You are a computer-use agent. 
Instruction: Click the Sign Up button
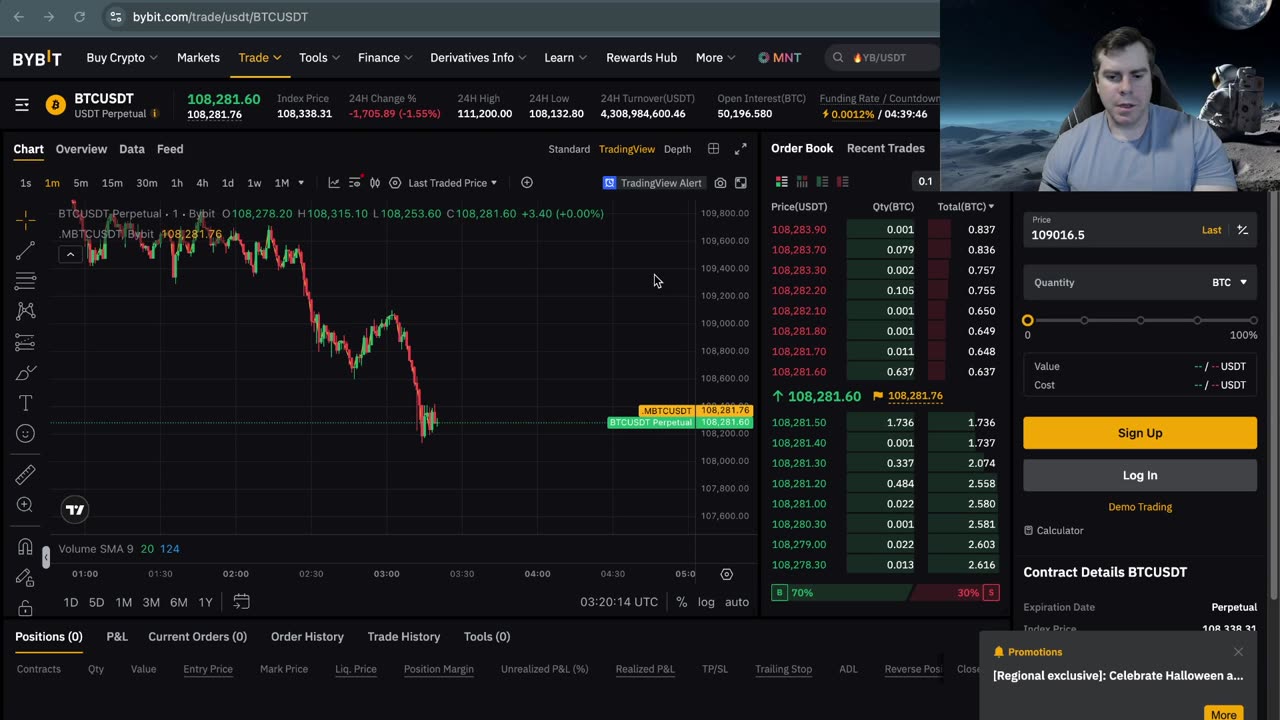pos(1140,433)
